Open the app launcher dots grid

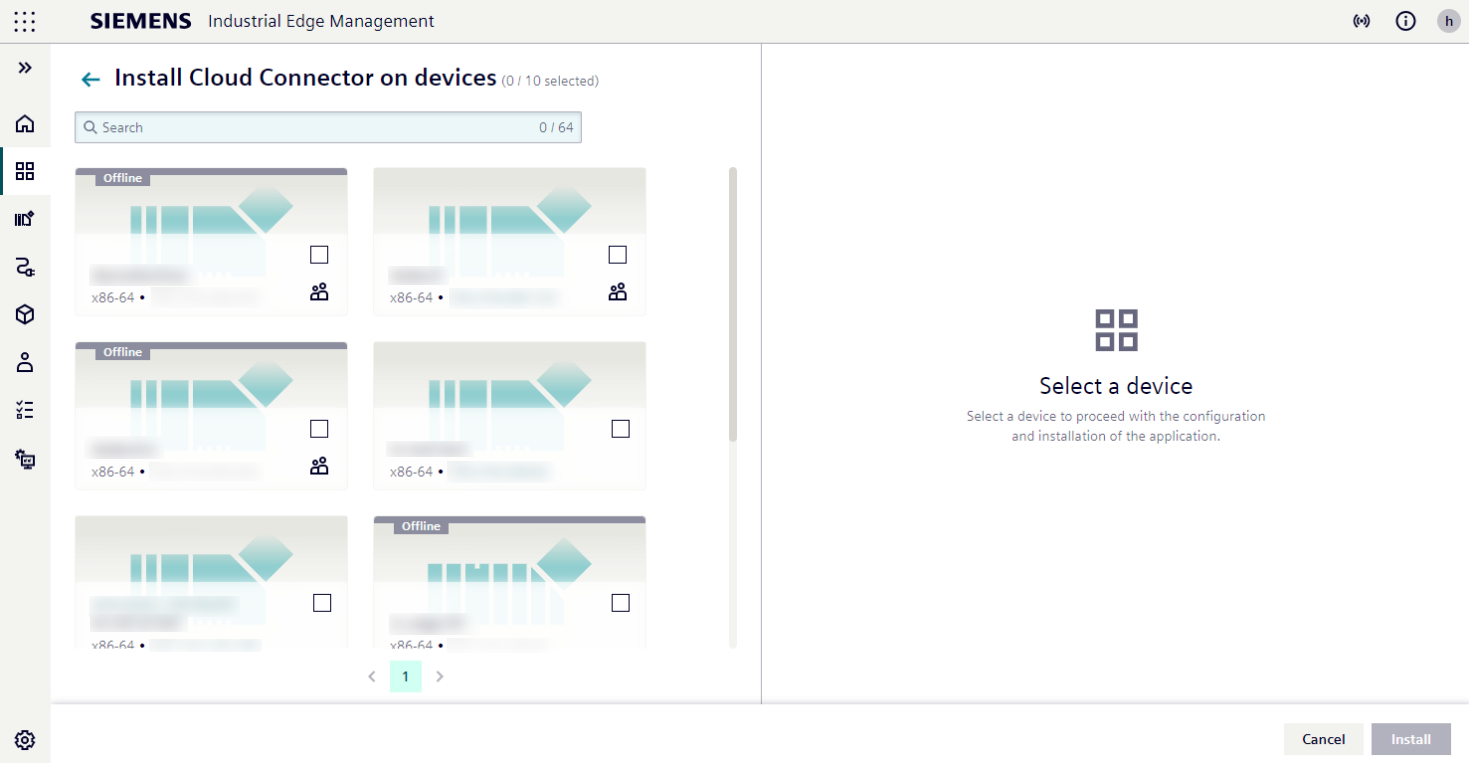(25, 21)
